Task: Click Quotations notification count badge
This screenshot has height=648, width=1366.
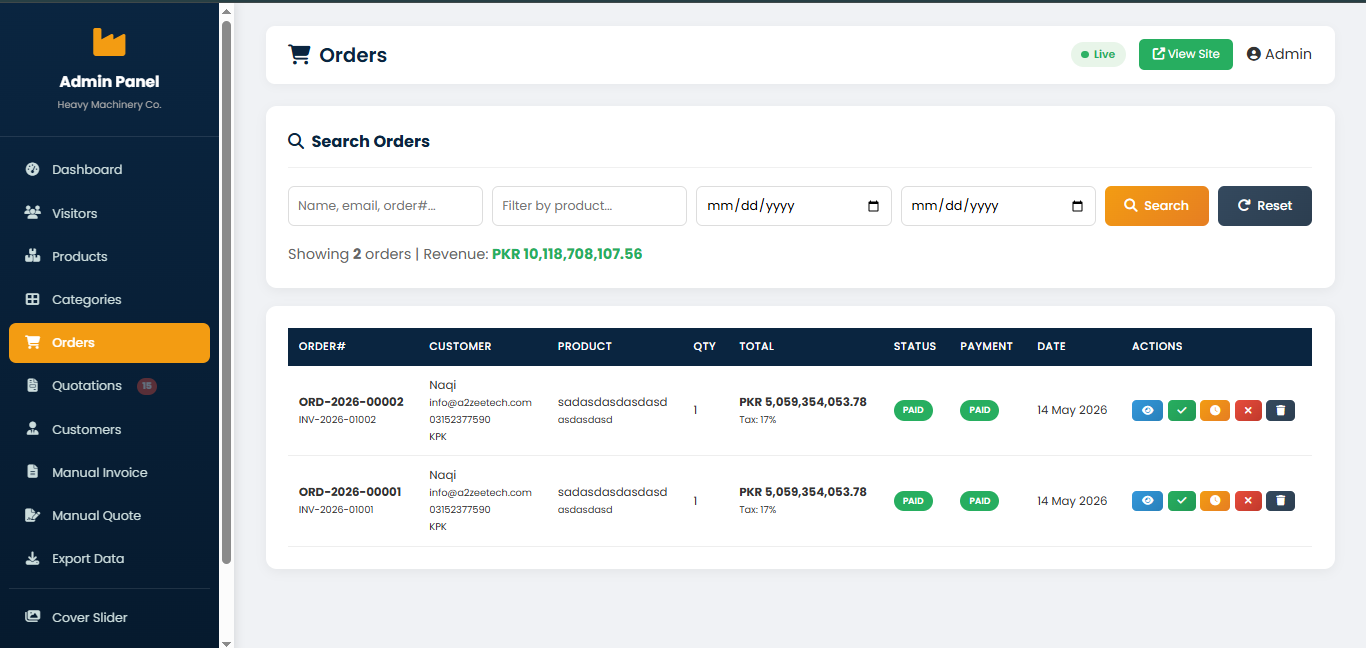Action: tap(147, 386)
